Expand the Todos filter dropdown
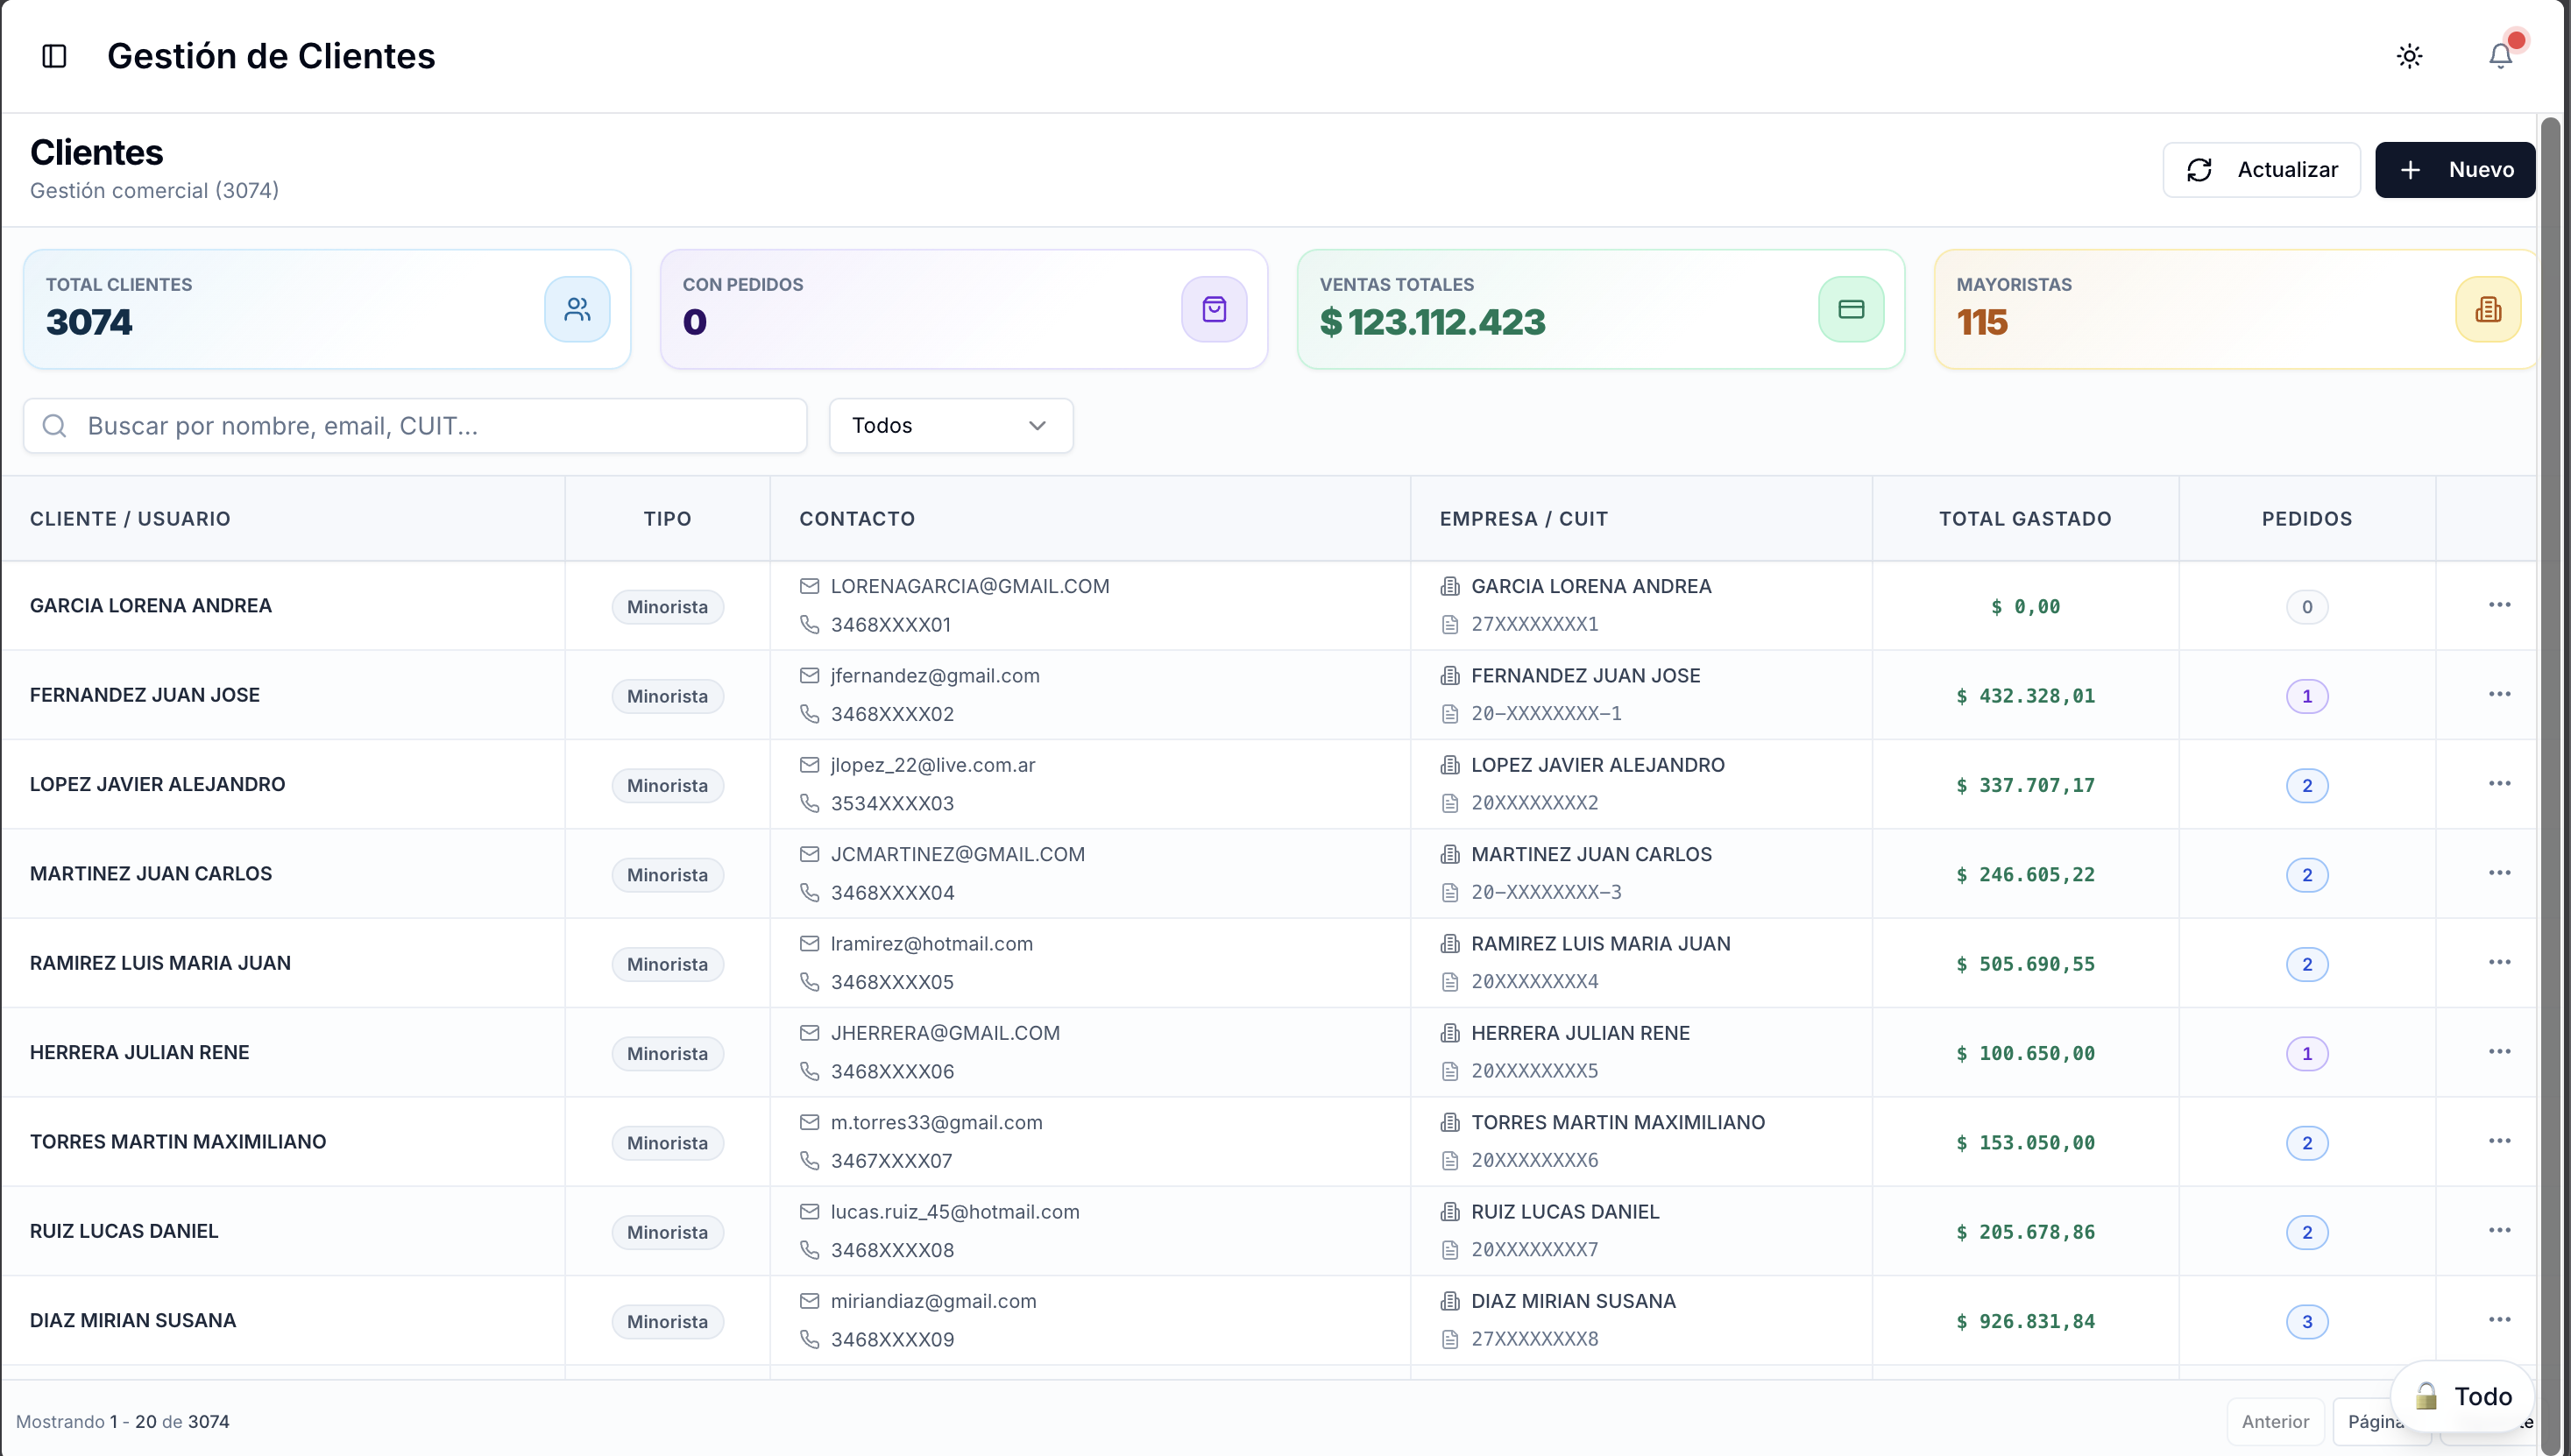 (x=950, y=426)
